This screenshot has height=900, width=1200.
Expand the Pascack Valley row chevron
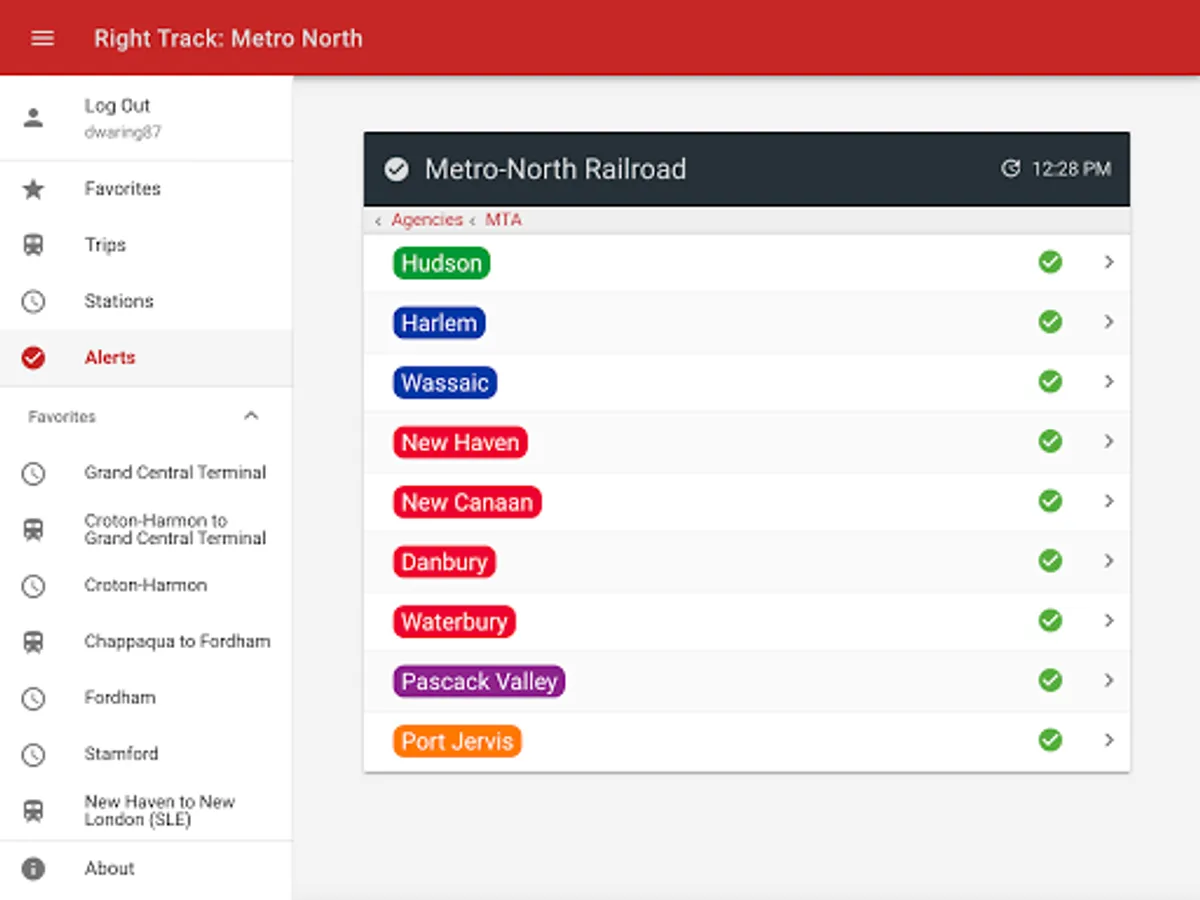pos(1108,680)
